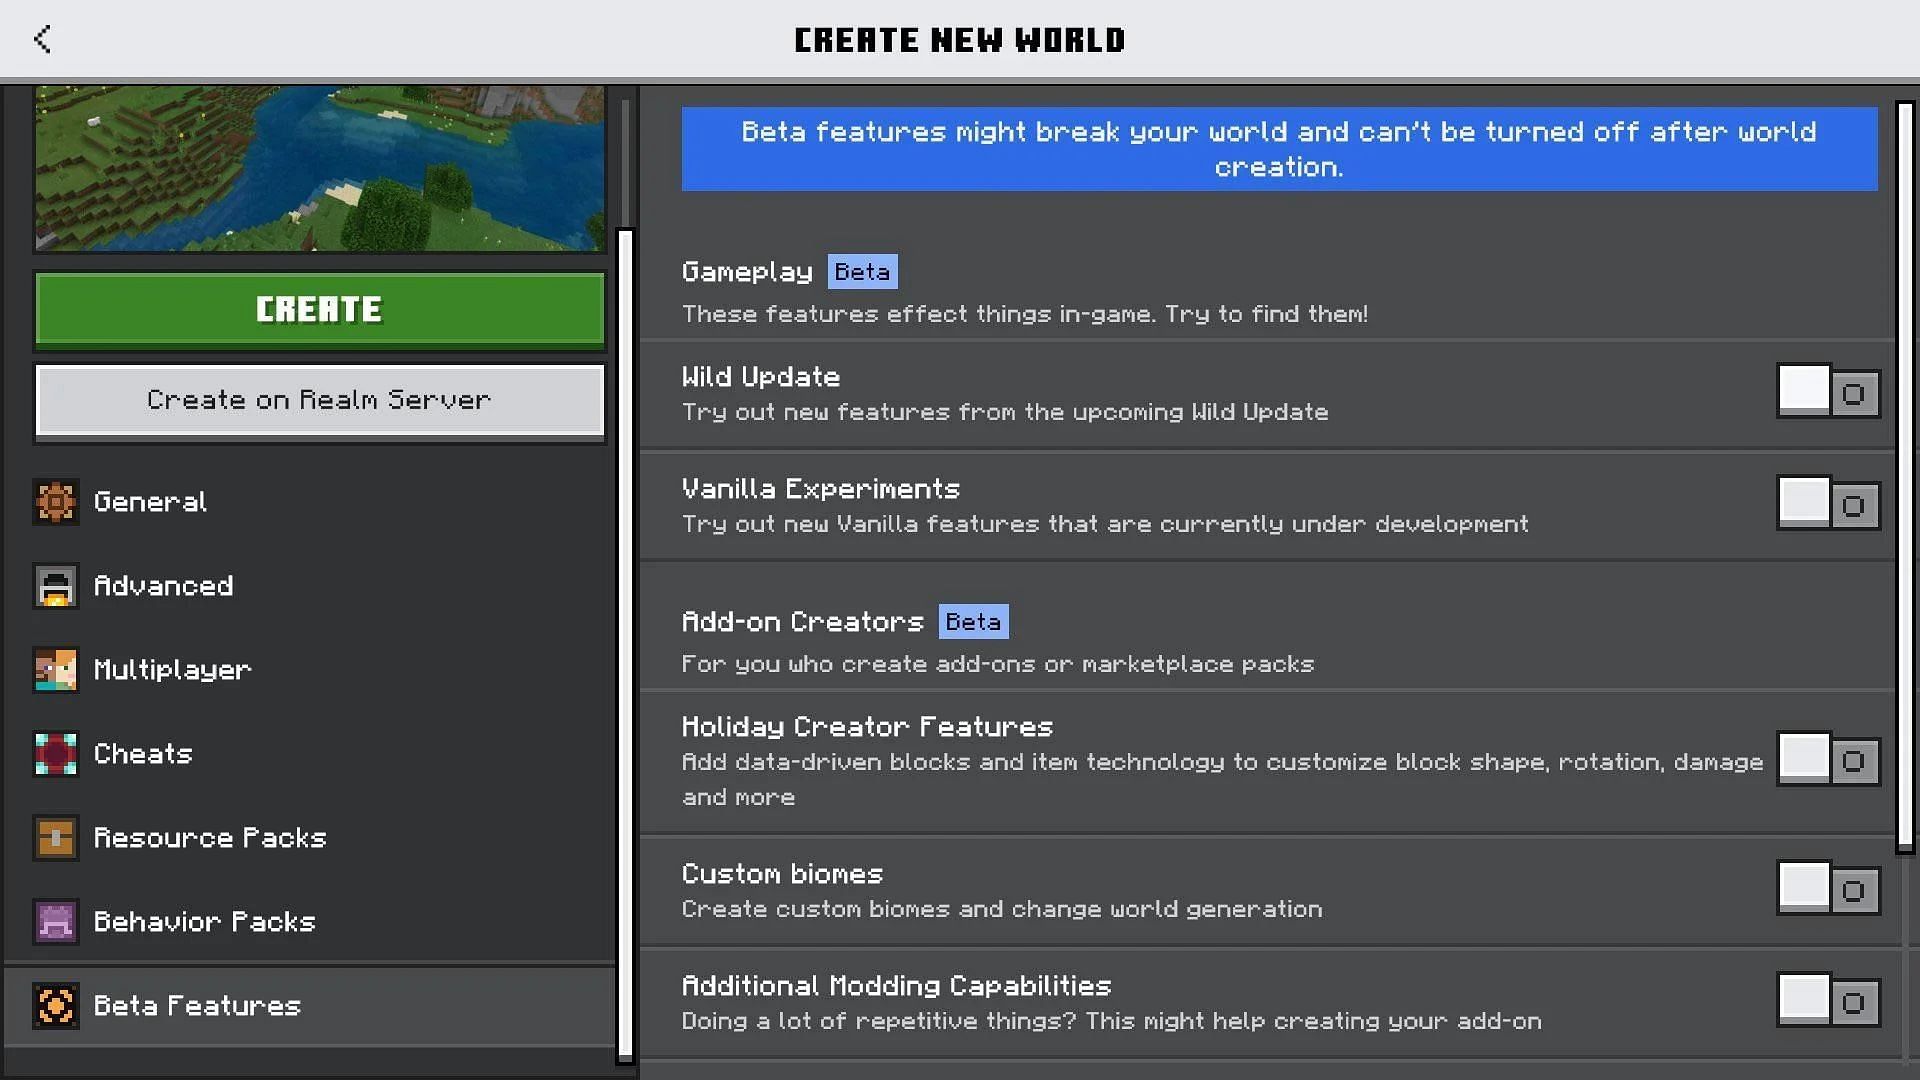Screen dimensions: 1920x1080
Task: Click the green CREATE button
Action: [319, 307]
